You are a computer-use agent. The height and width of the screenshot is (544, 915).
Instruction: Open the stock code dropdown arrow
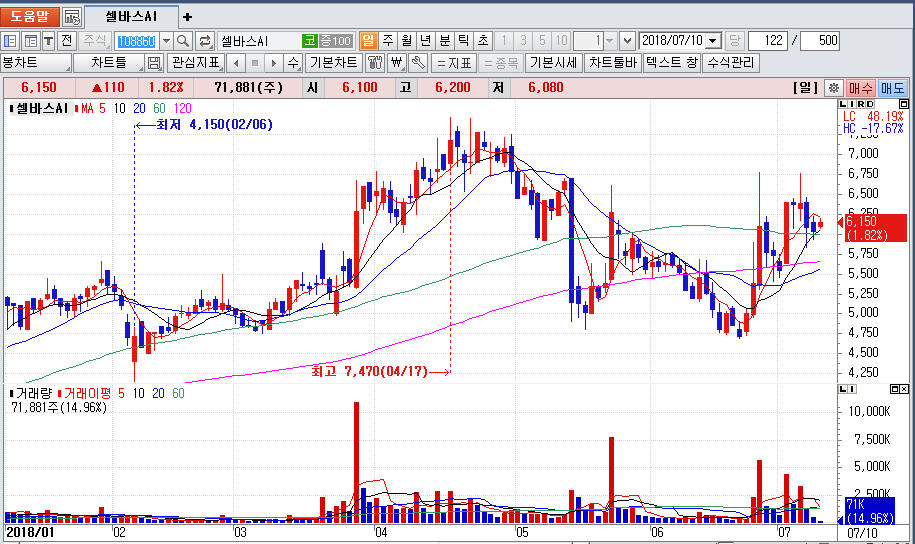coord(166,41)
